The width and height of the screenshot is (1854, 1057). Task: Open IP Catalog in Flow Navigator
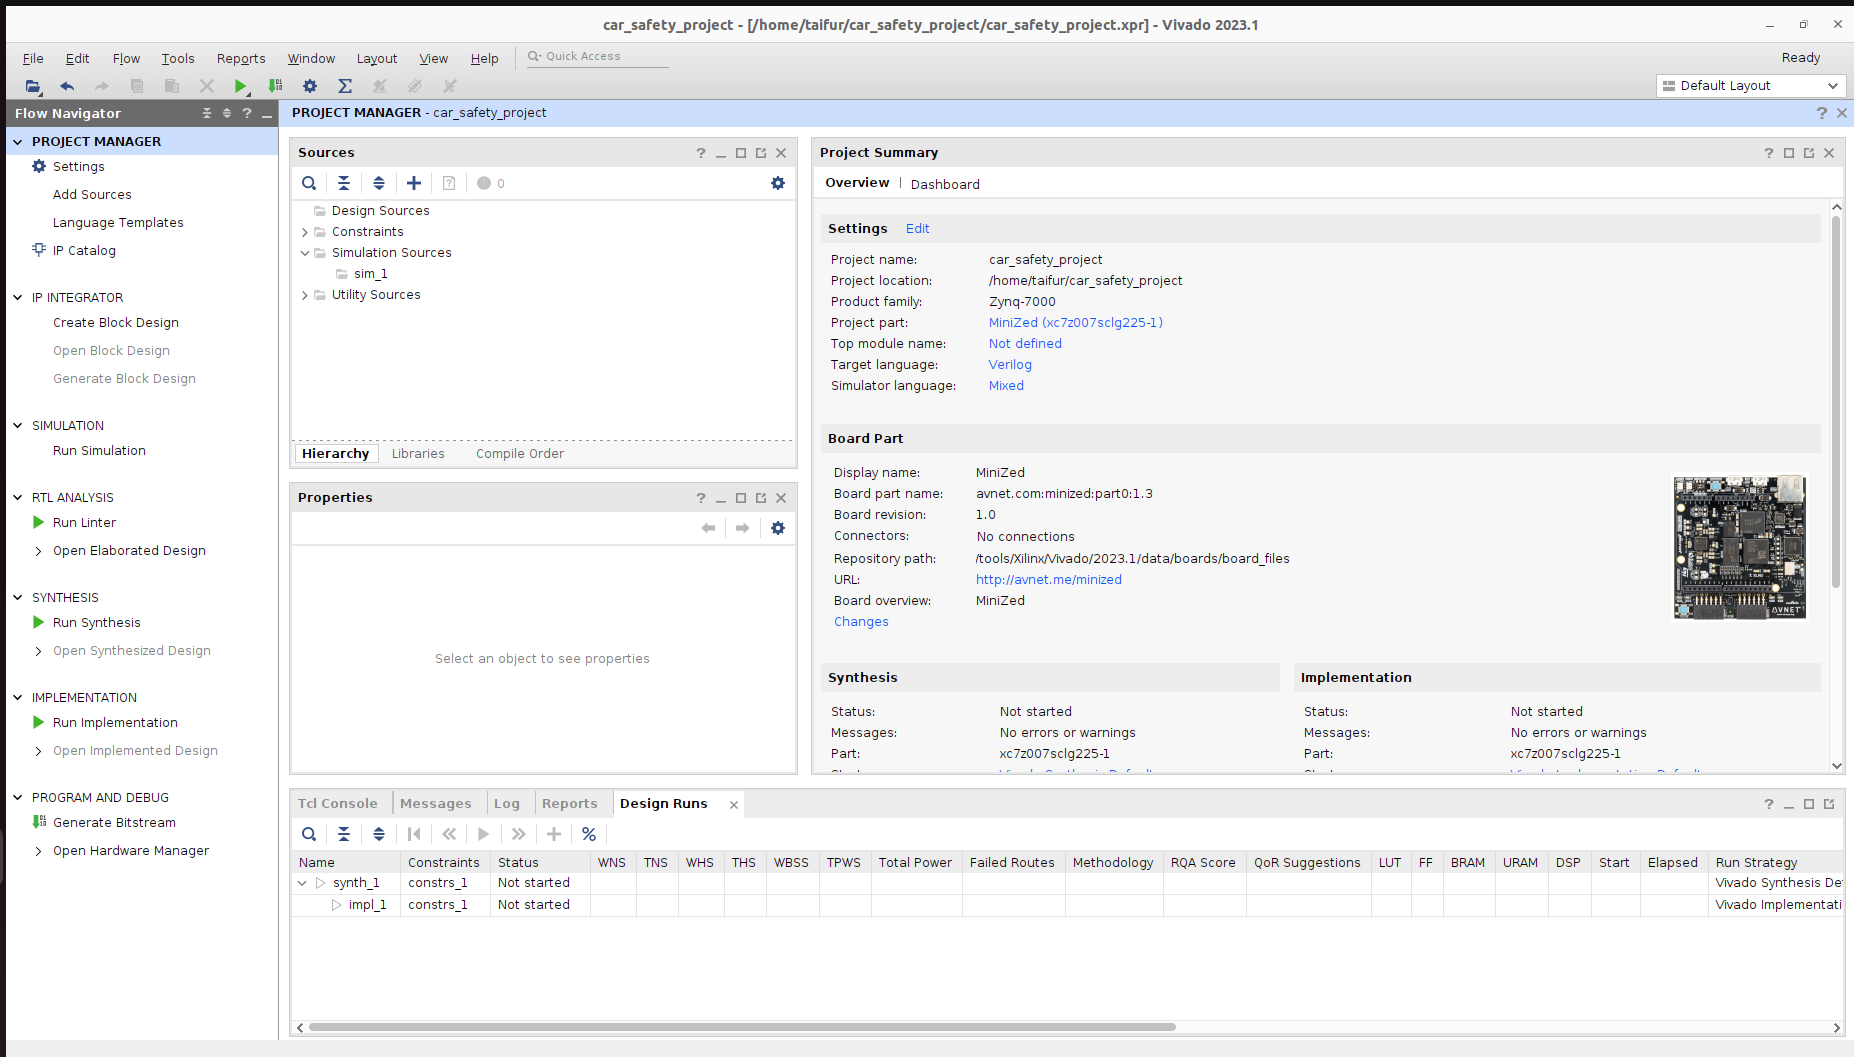point(74,251)
